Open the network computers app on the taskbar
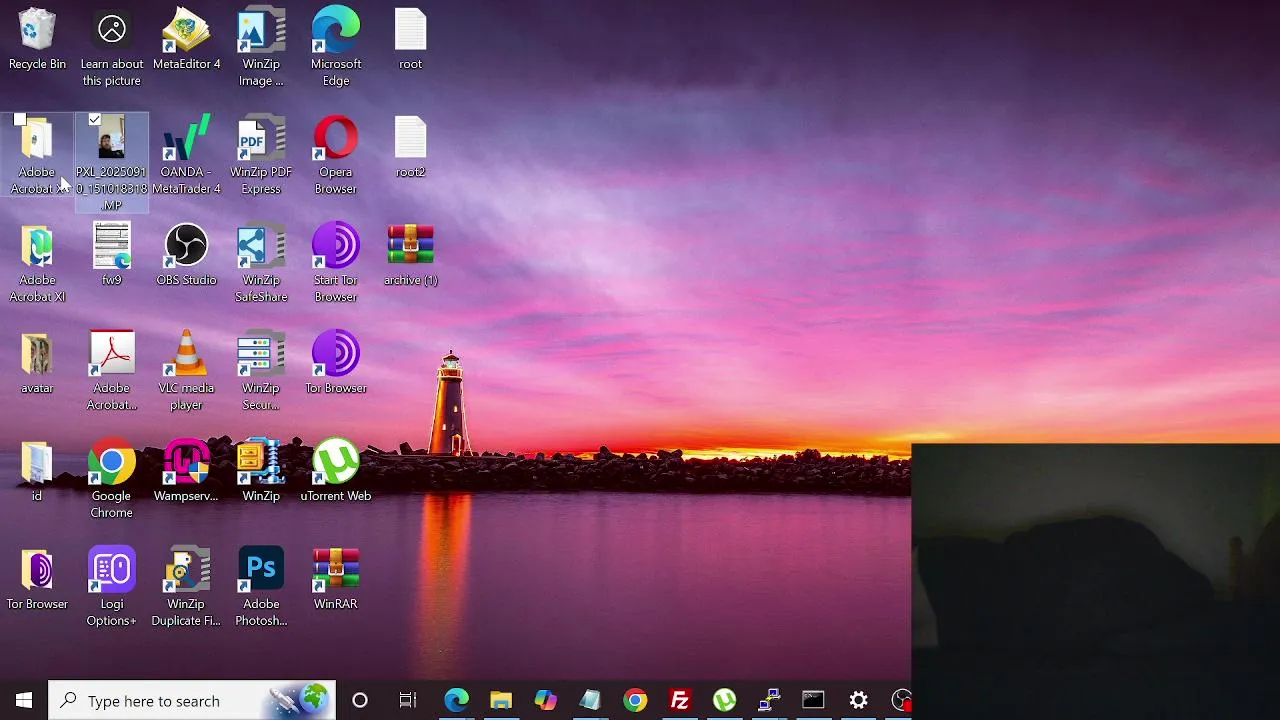Screen dimensions: 1280x720 [x=769, y=700]
